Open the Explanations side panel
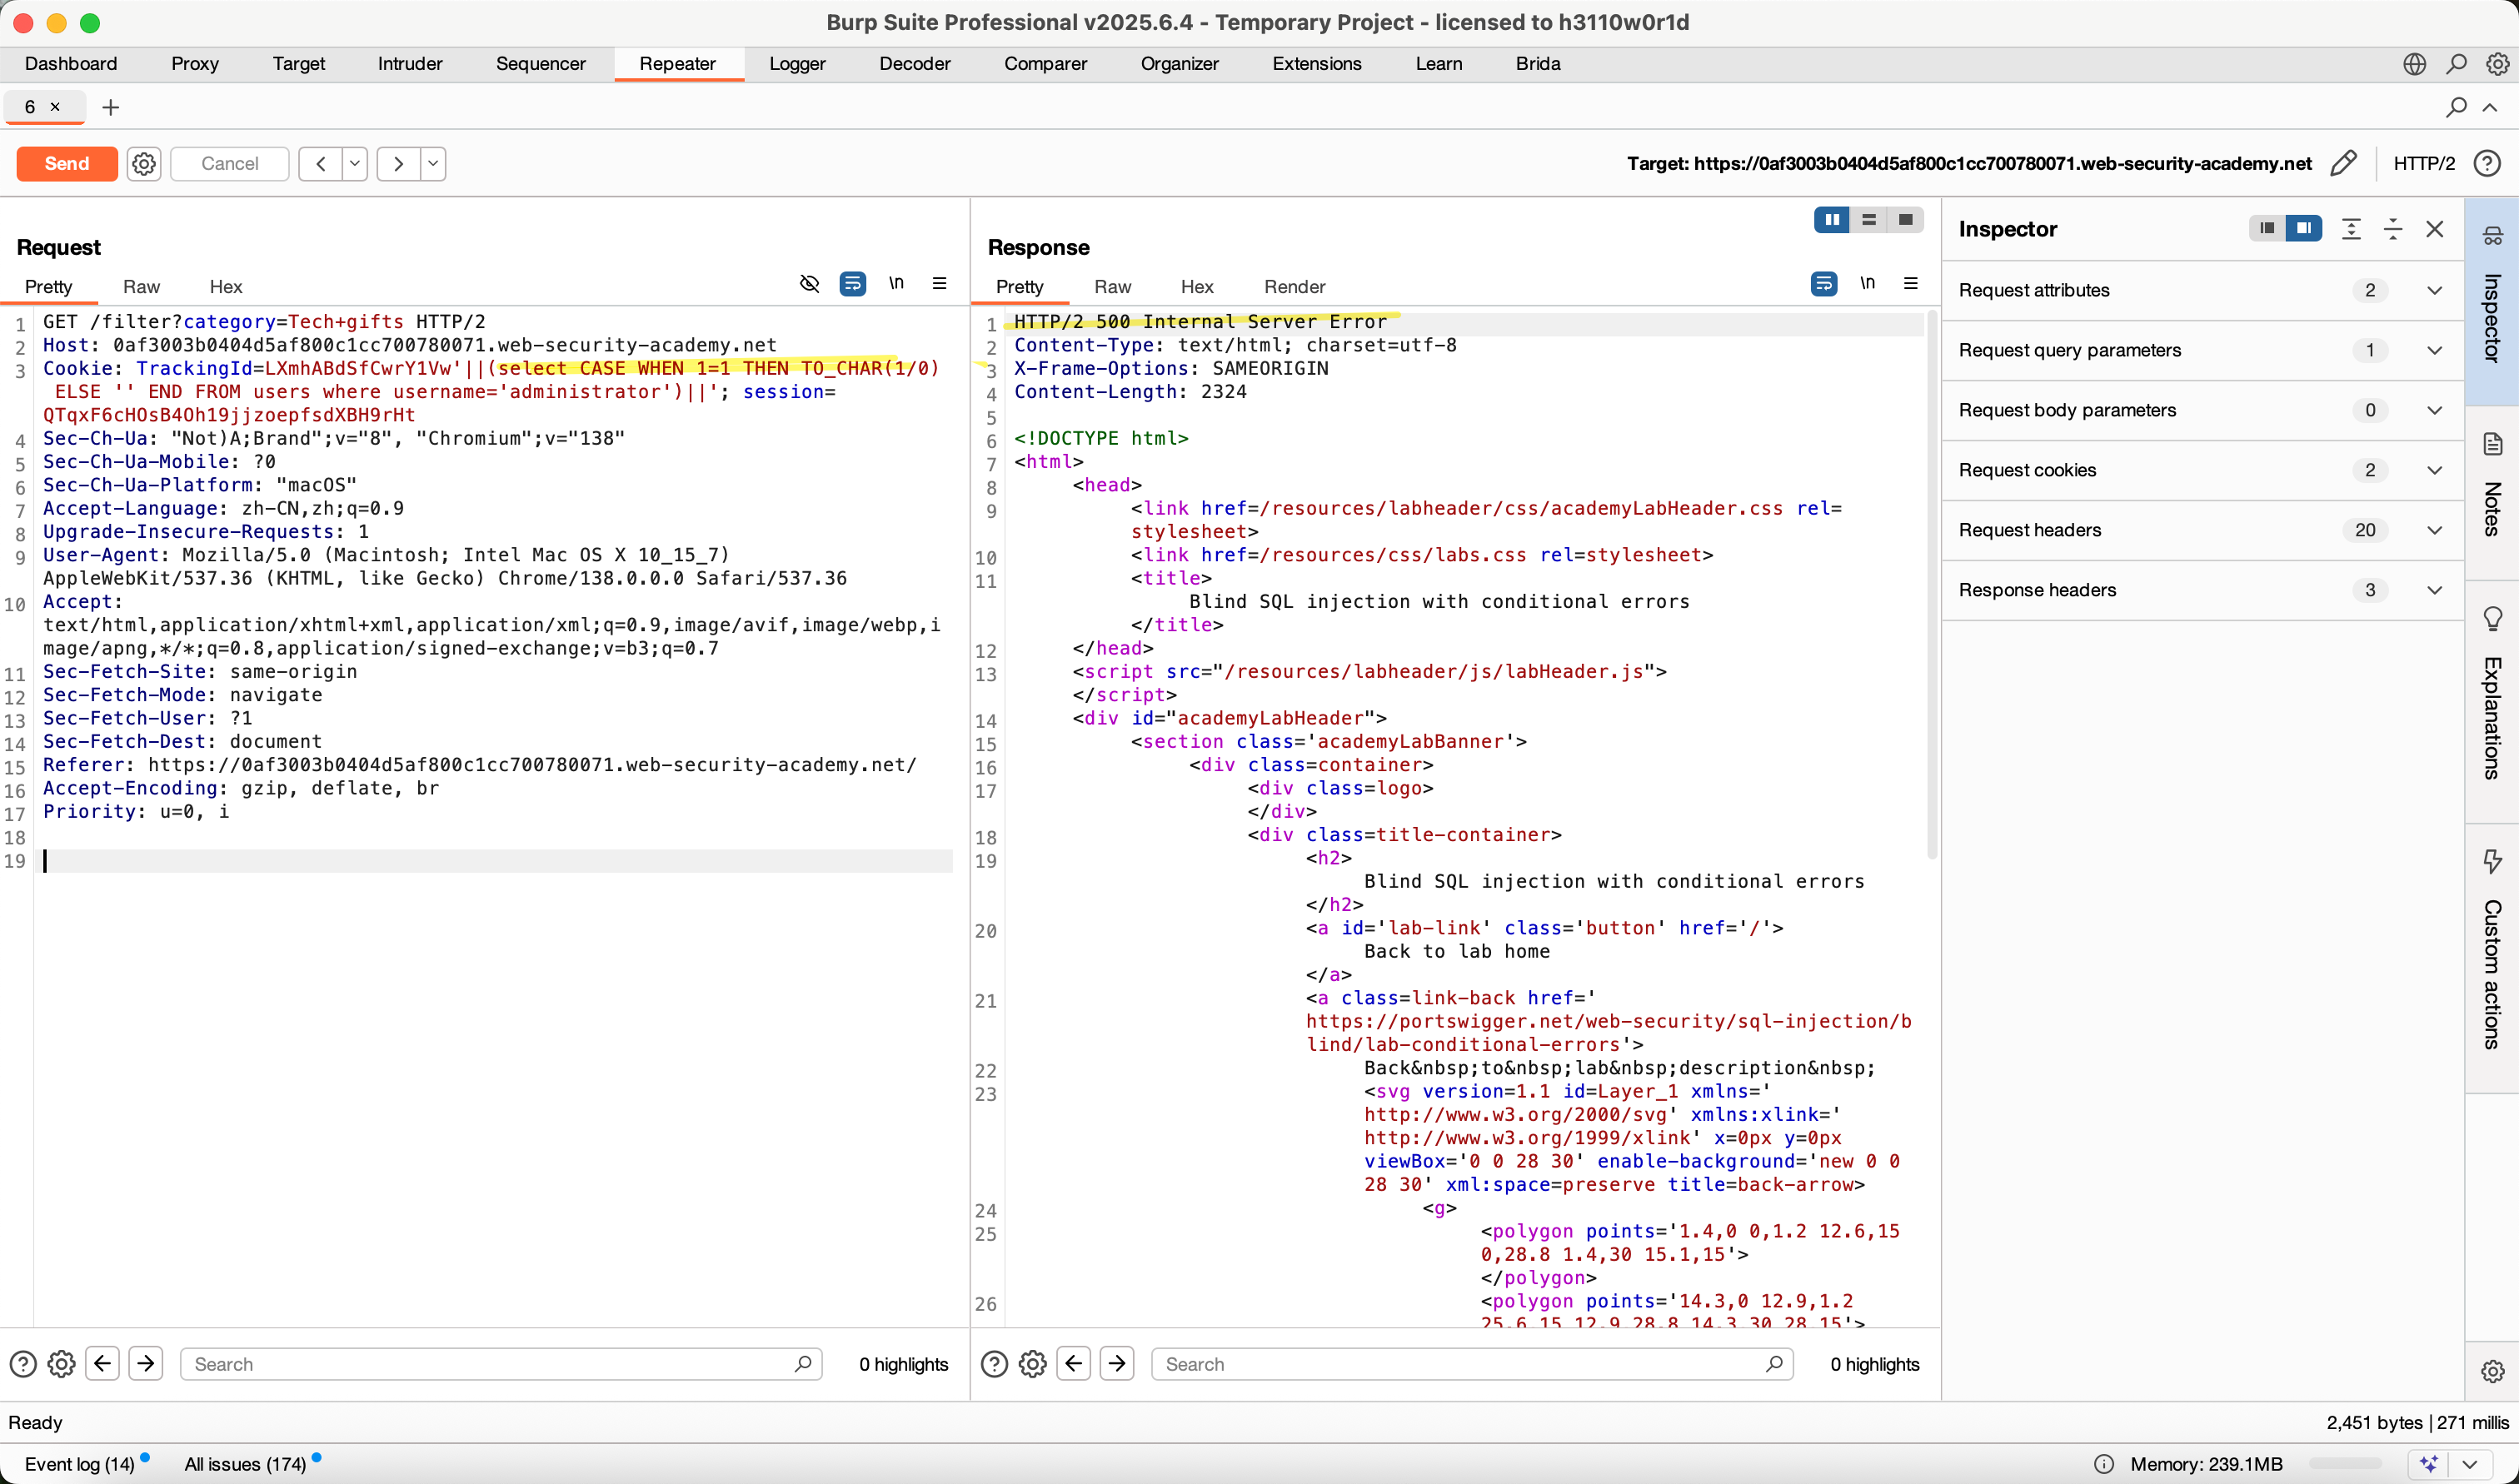The image size is (2519, 1484). click(2491, 700)
